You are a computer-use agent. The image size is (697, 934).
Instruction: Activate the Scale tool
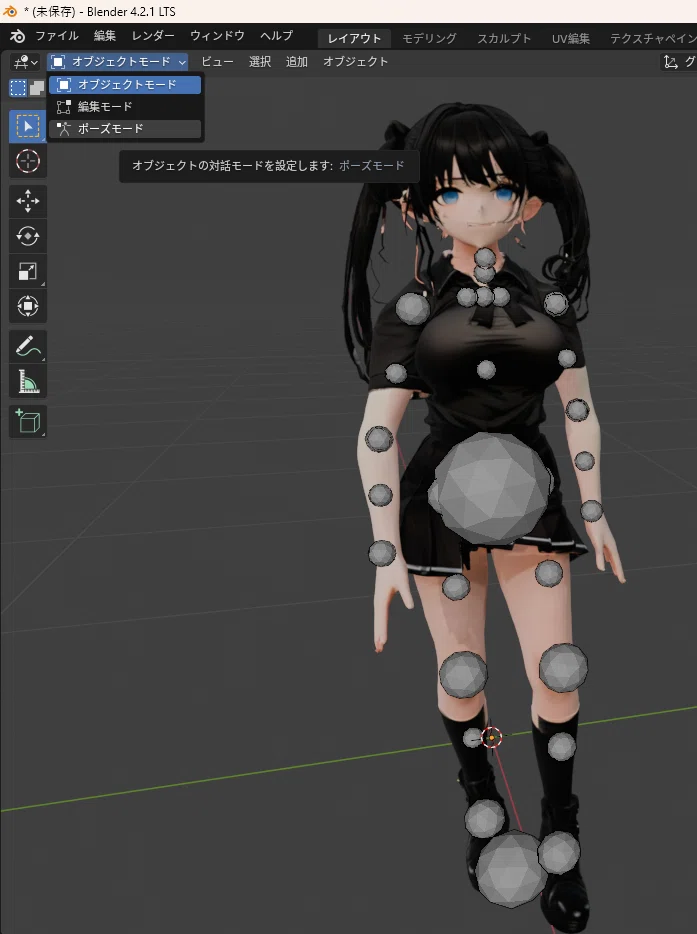[27, 271]
